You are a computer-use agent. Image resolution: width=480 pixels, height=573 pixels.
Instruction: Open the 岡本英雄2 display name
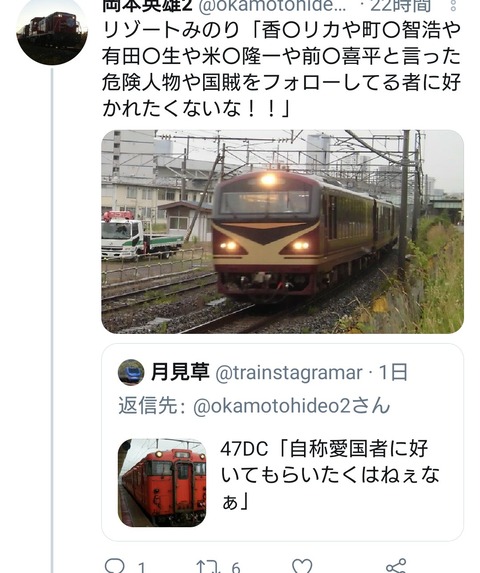click(x=147, y=5)
